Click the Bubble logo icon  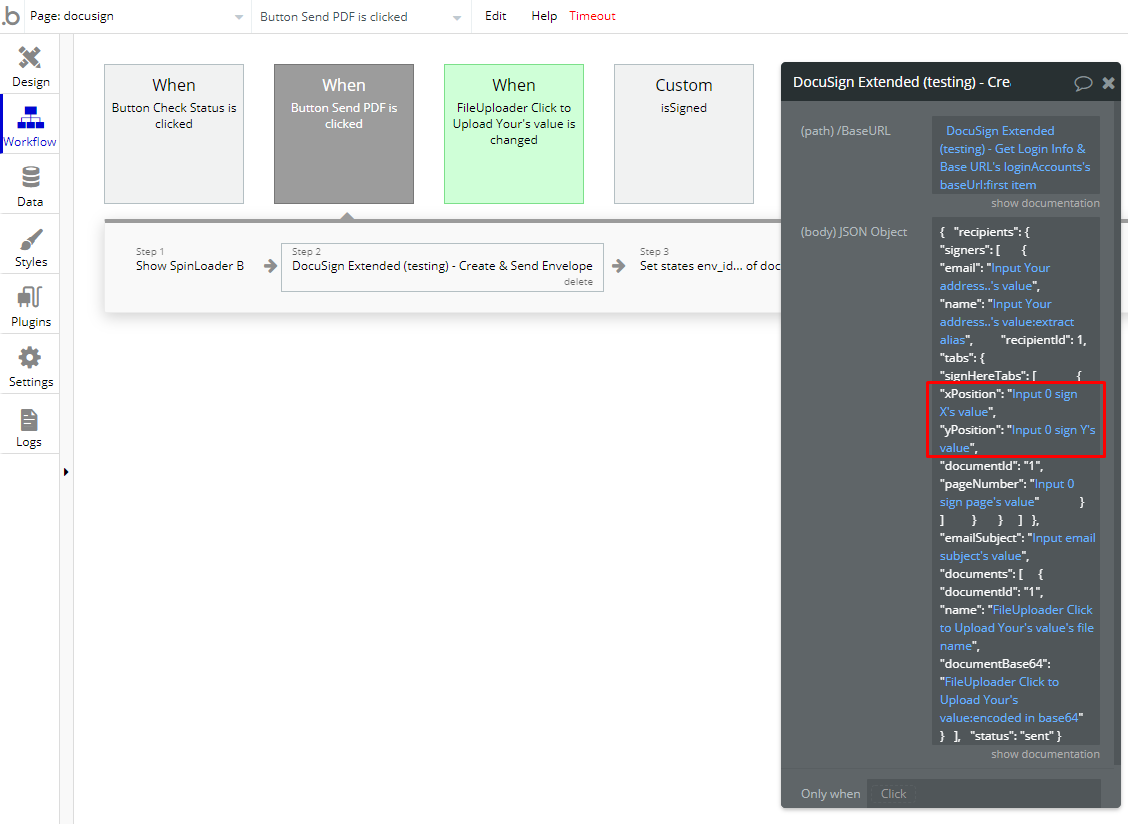click(11, 16)
